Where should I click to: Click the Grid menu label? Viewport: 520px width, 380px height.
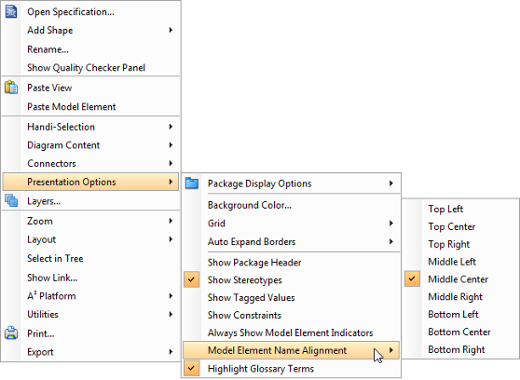click(216, 223)
